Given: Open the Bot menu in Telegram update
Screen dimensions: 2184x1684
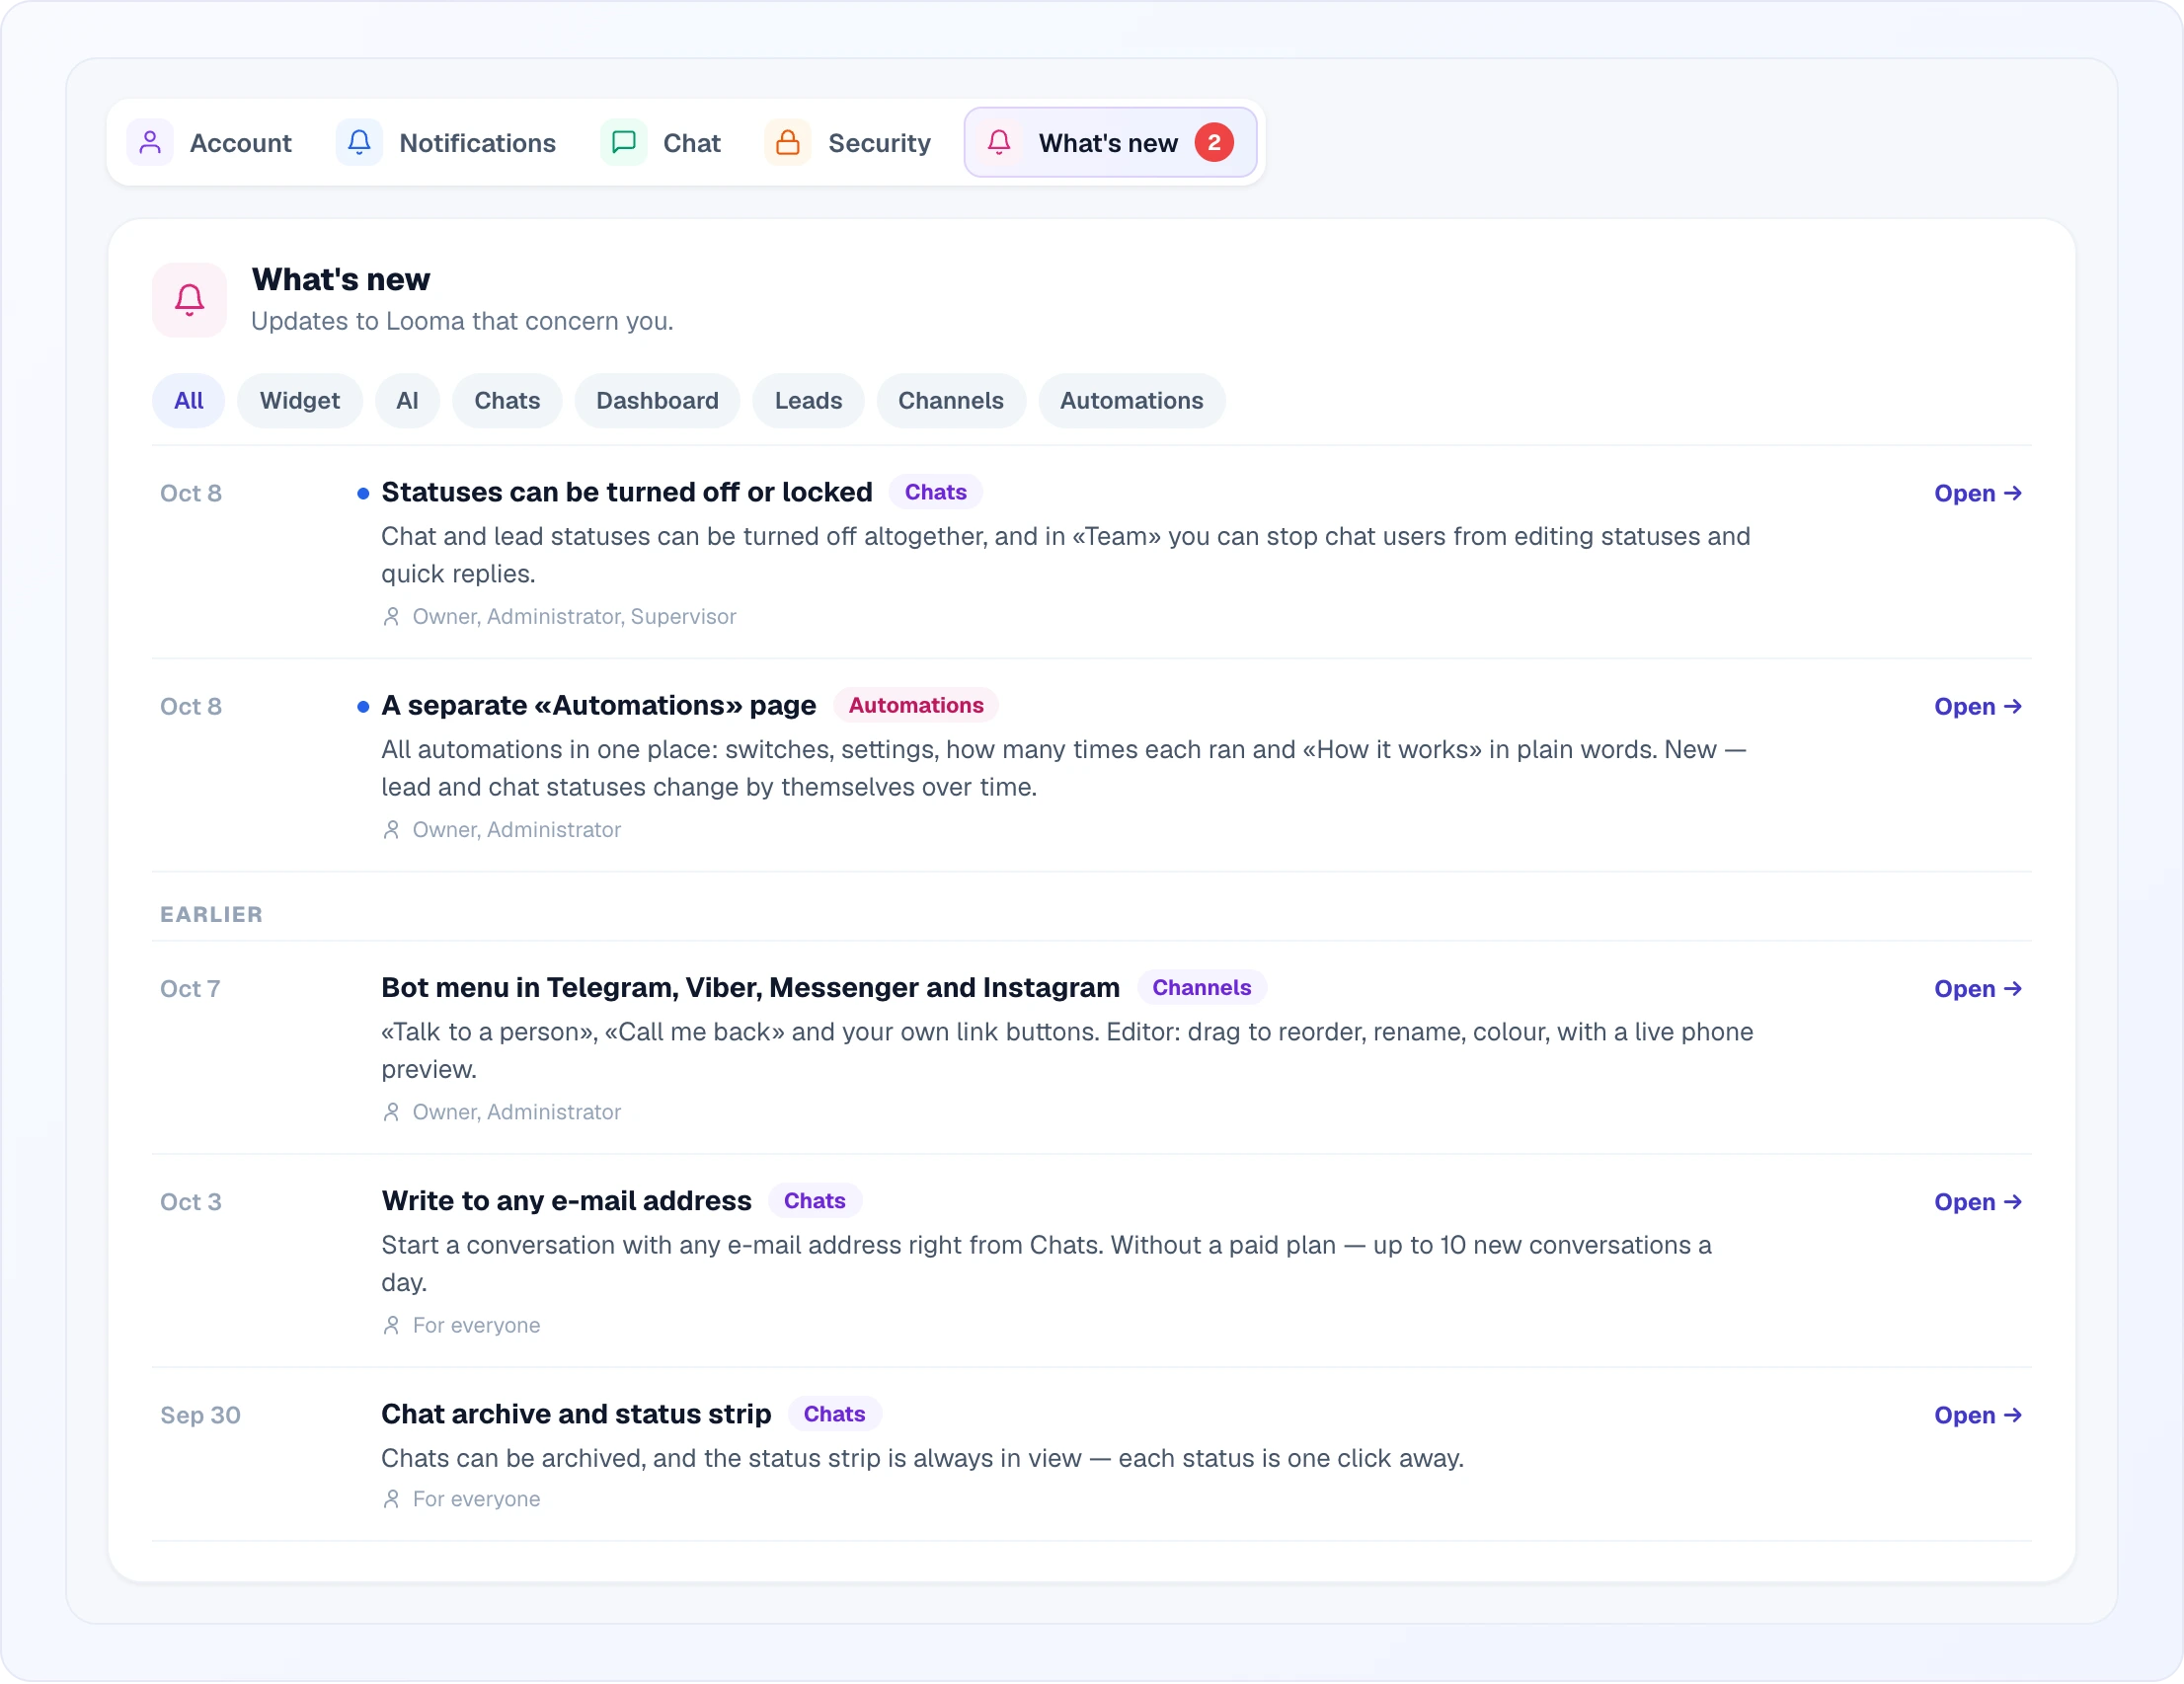Looking at the screenshot, I should [1978, 989].
